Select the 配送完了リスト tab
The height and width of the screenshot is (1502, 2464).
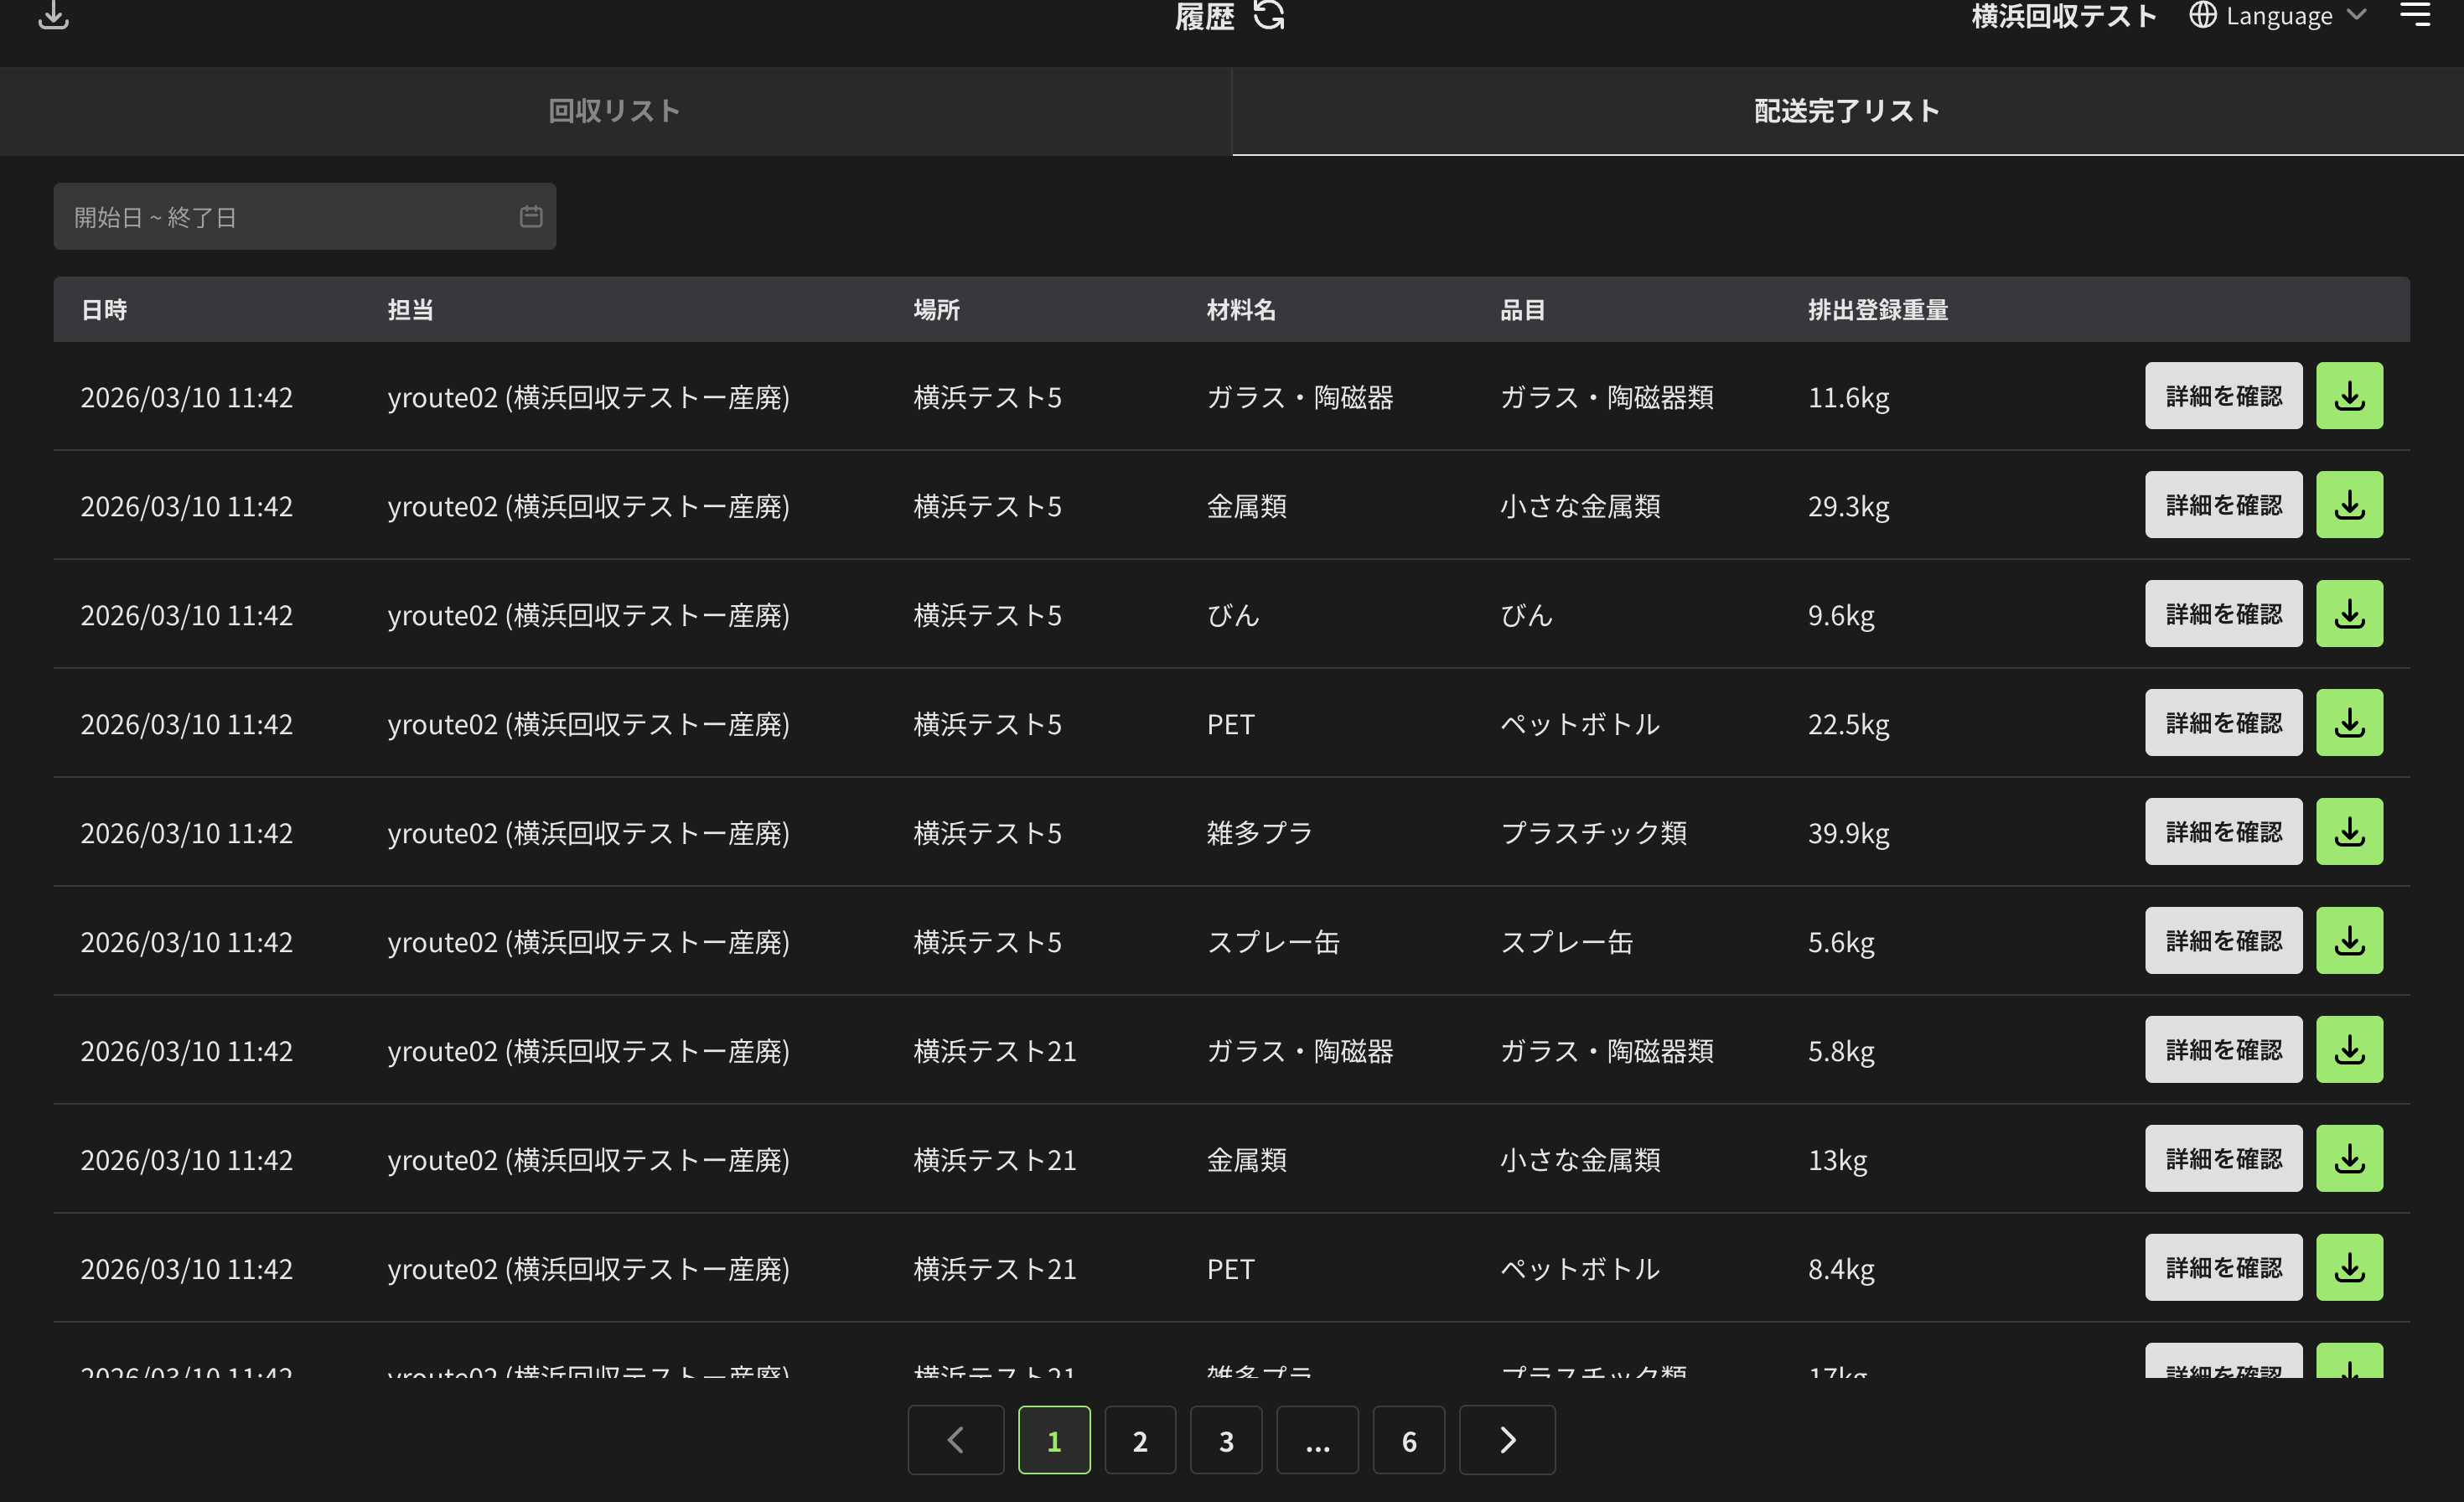pyautogui.click(x=1848, y=111)
